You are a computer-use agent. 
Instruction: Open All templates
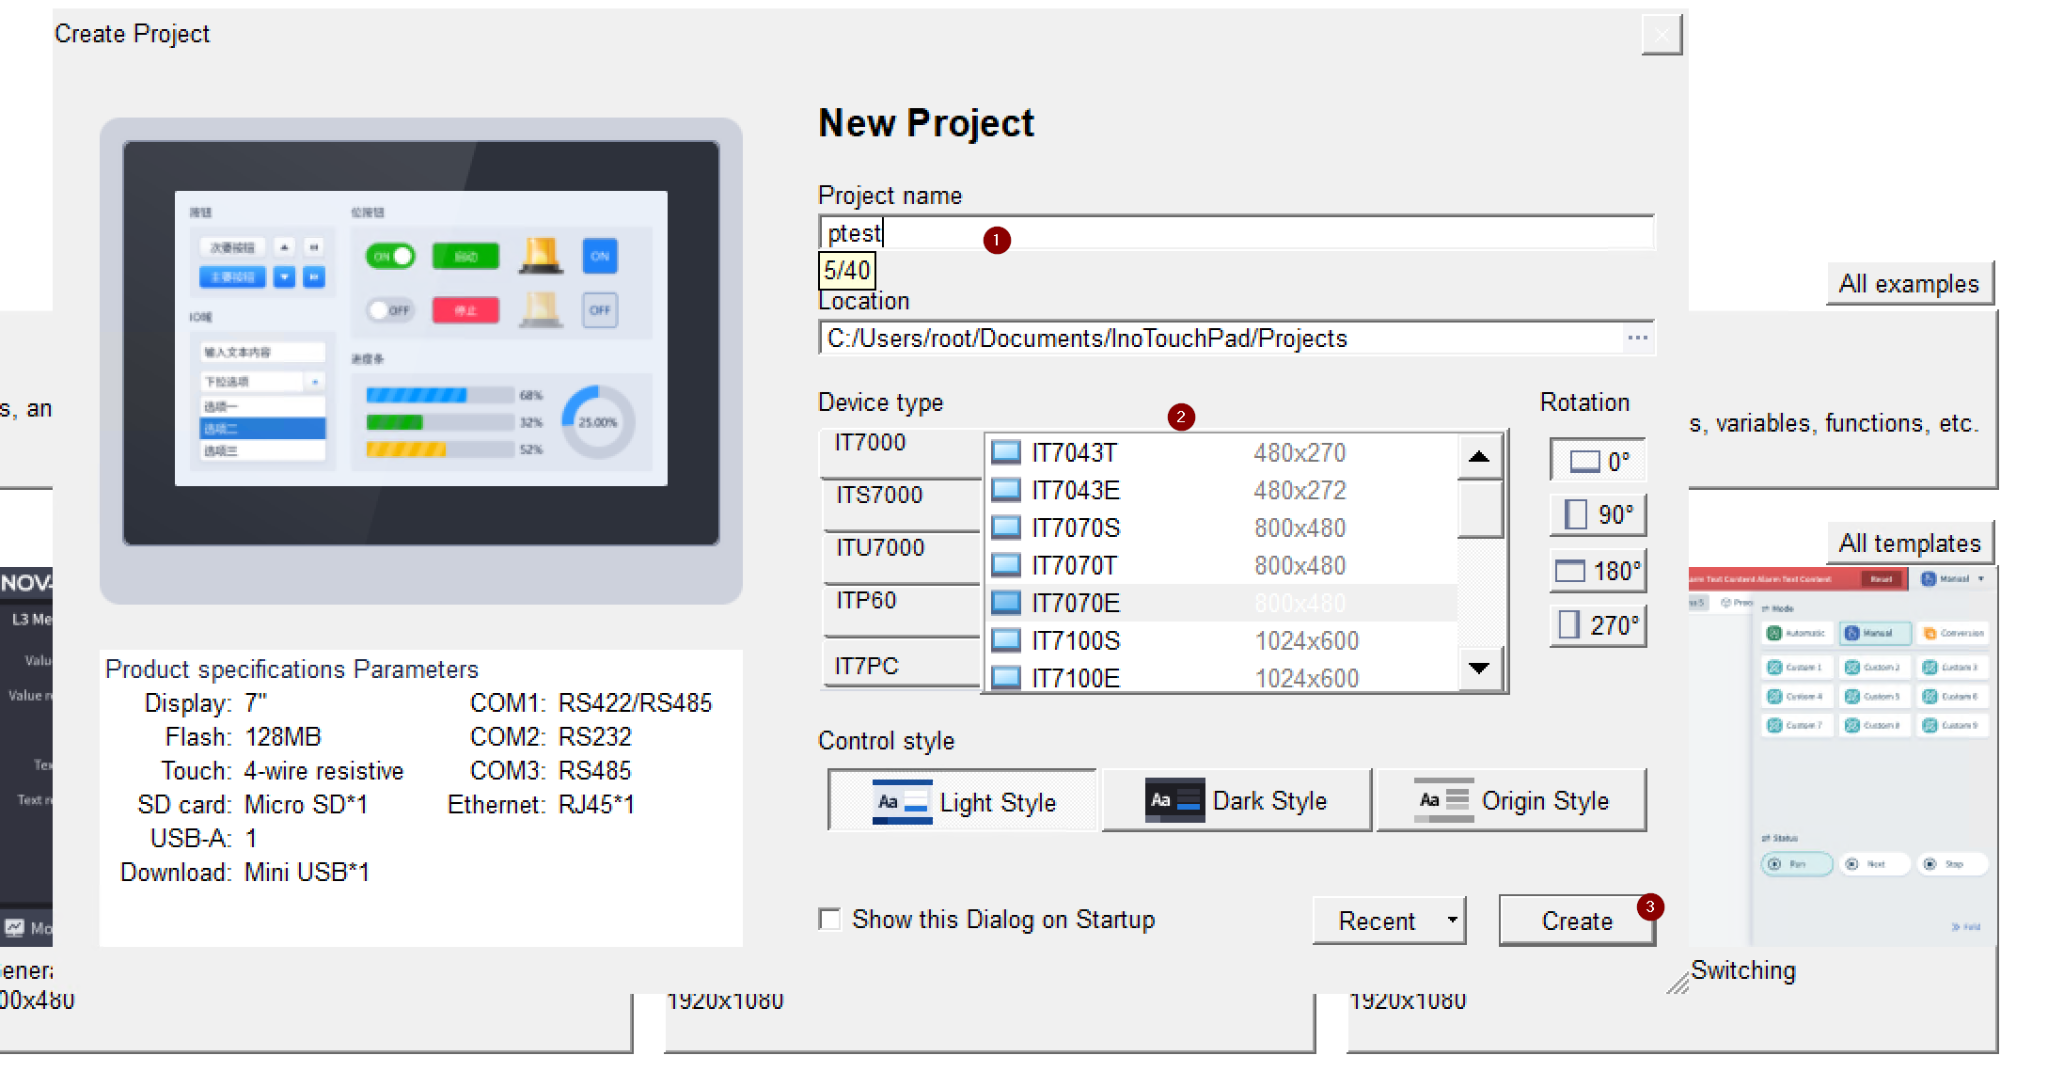pos(1909,543)
